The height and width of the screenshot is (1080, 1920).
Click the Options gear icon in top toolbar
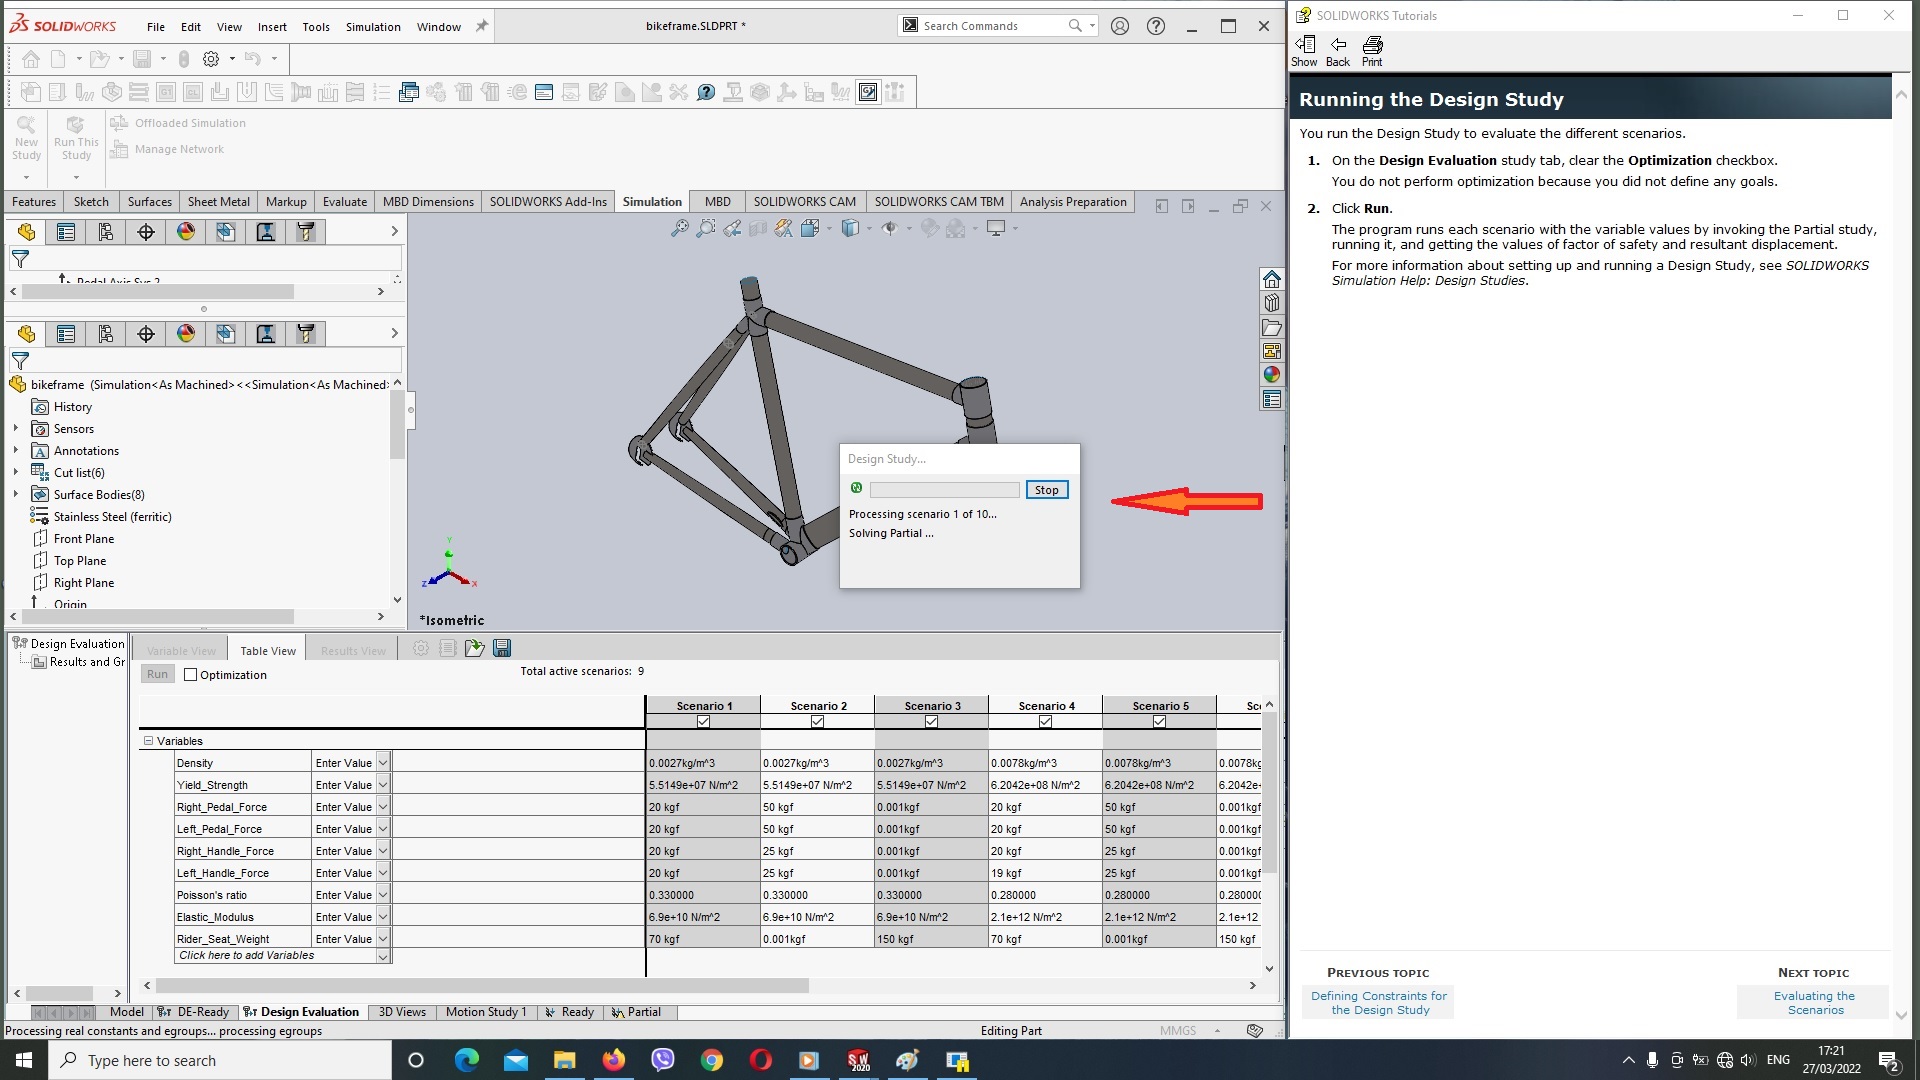(211, 59)
